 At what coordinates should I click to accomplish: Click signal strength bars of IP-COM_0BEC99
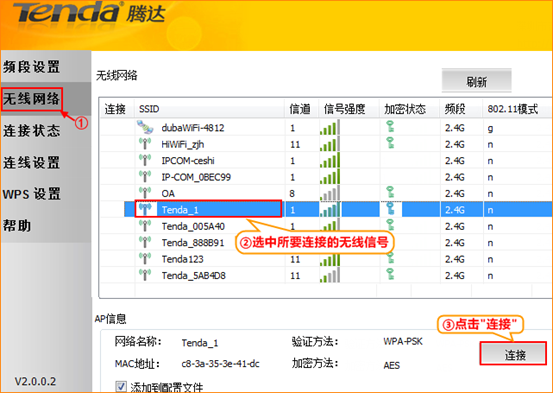pos(330,176)
